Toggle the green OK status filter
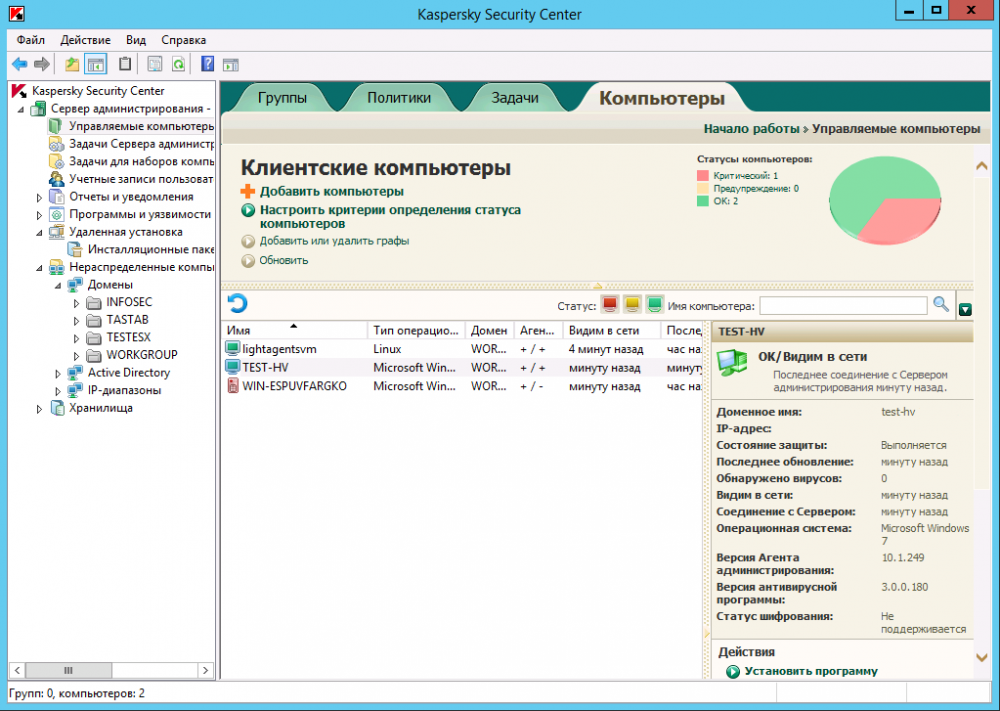Image resolution: width=1000 pixels, height=711 pixels. (x=654, y=305)
